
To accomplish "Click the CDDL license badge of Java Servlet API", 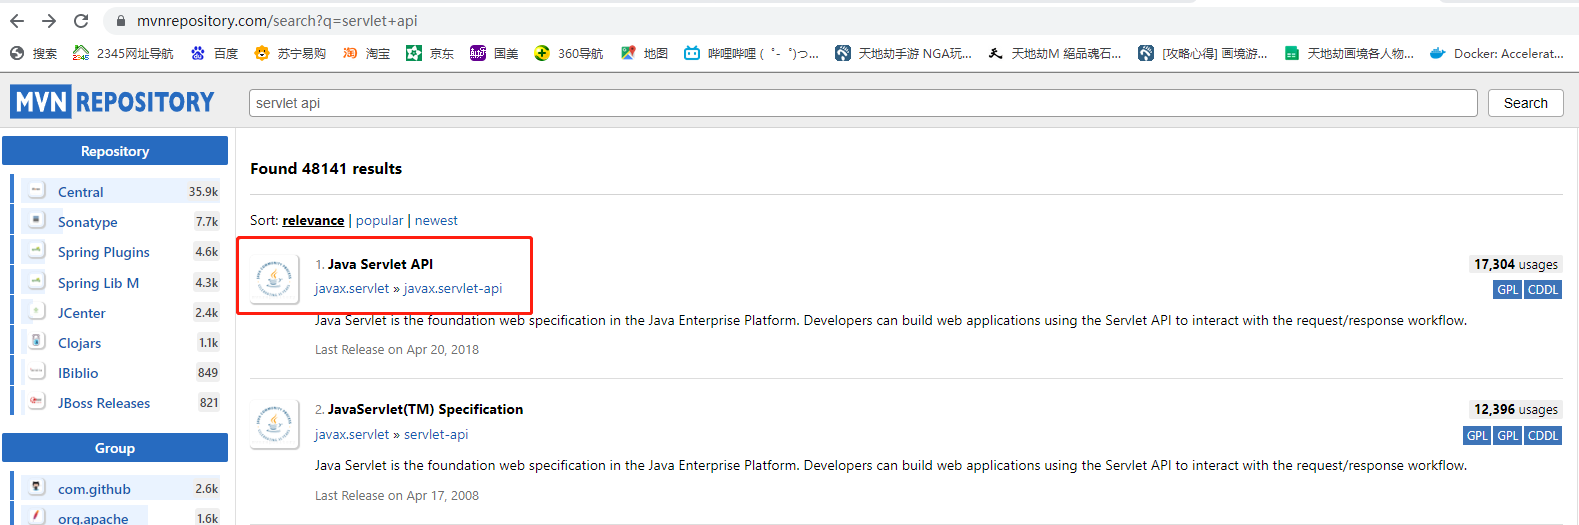I will point(1543,290).
